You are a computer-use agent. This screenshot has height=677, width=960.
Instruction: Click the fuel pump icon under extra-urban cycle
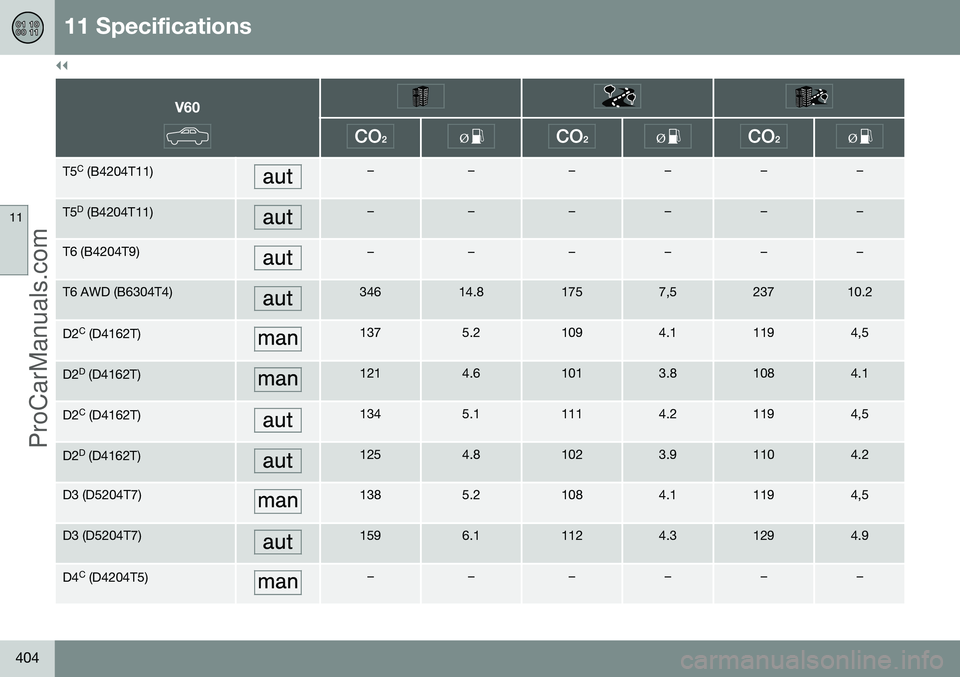pyautogui.click(x=667, y=137)
